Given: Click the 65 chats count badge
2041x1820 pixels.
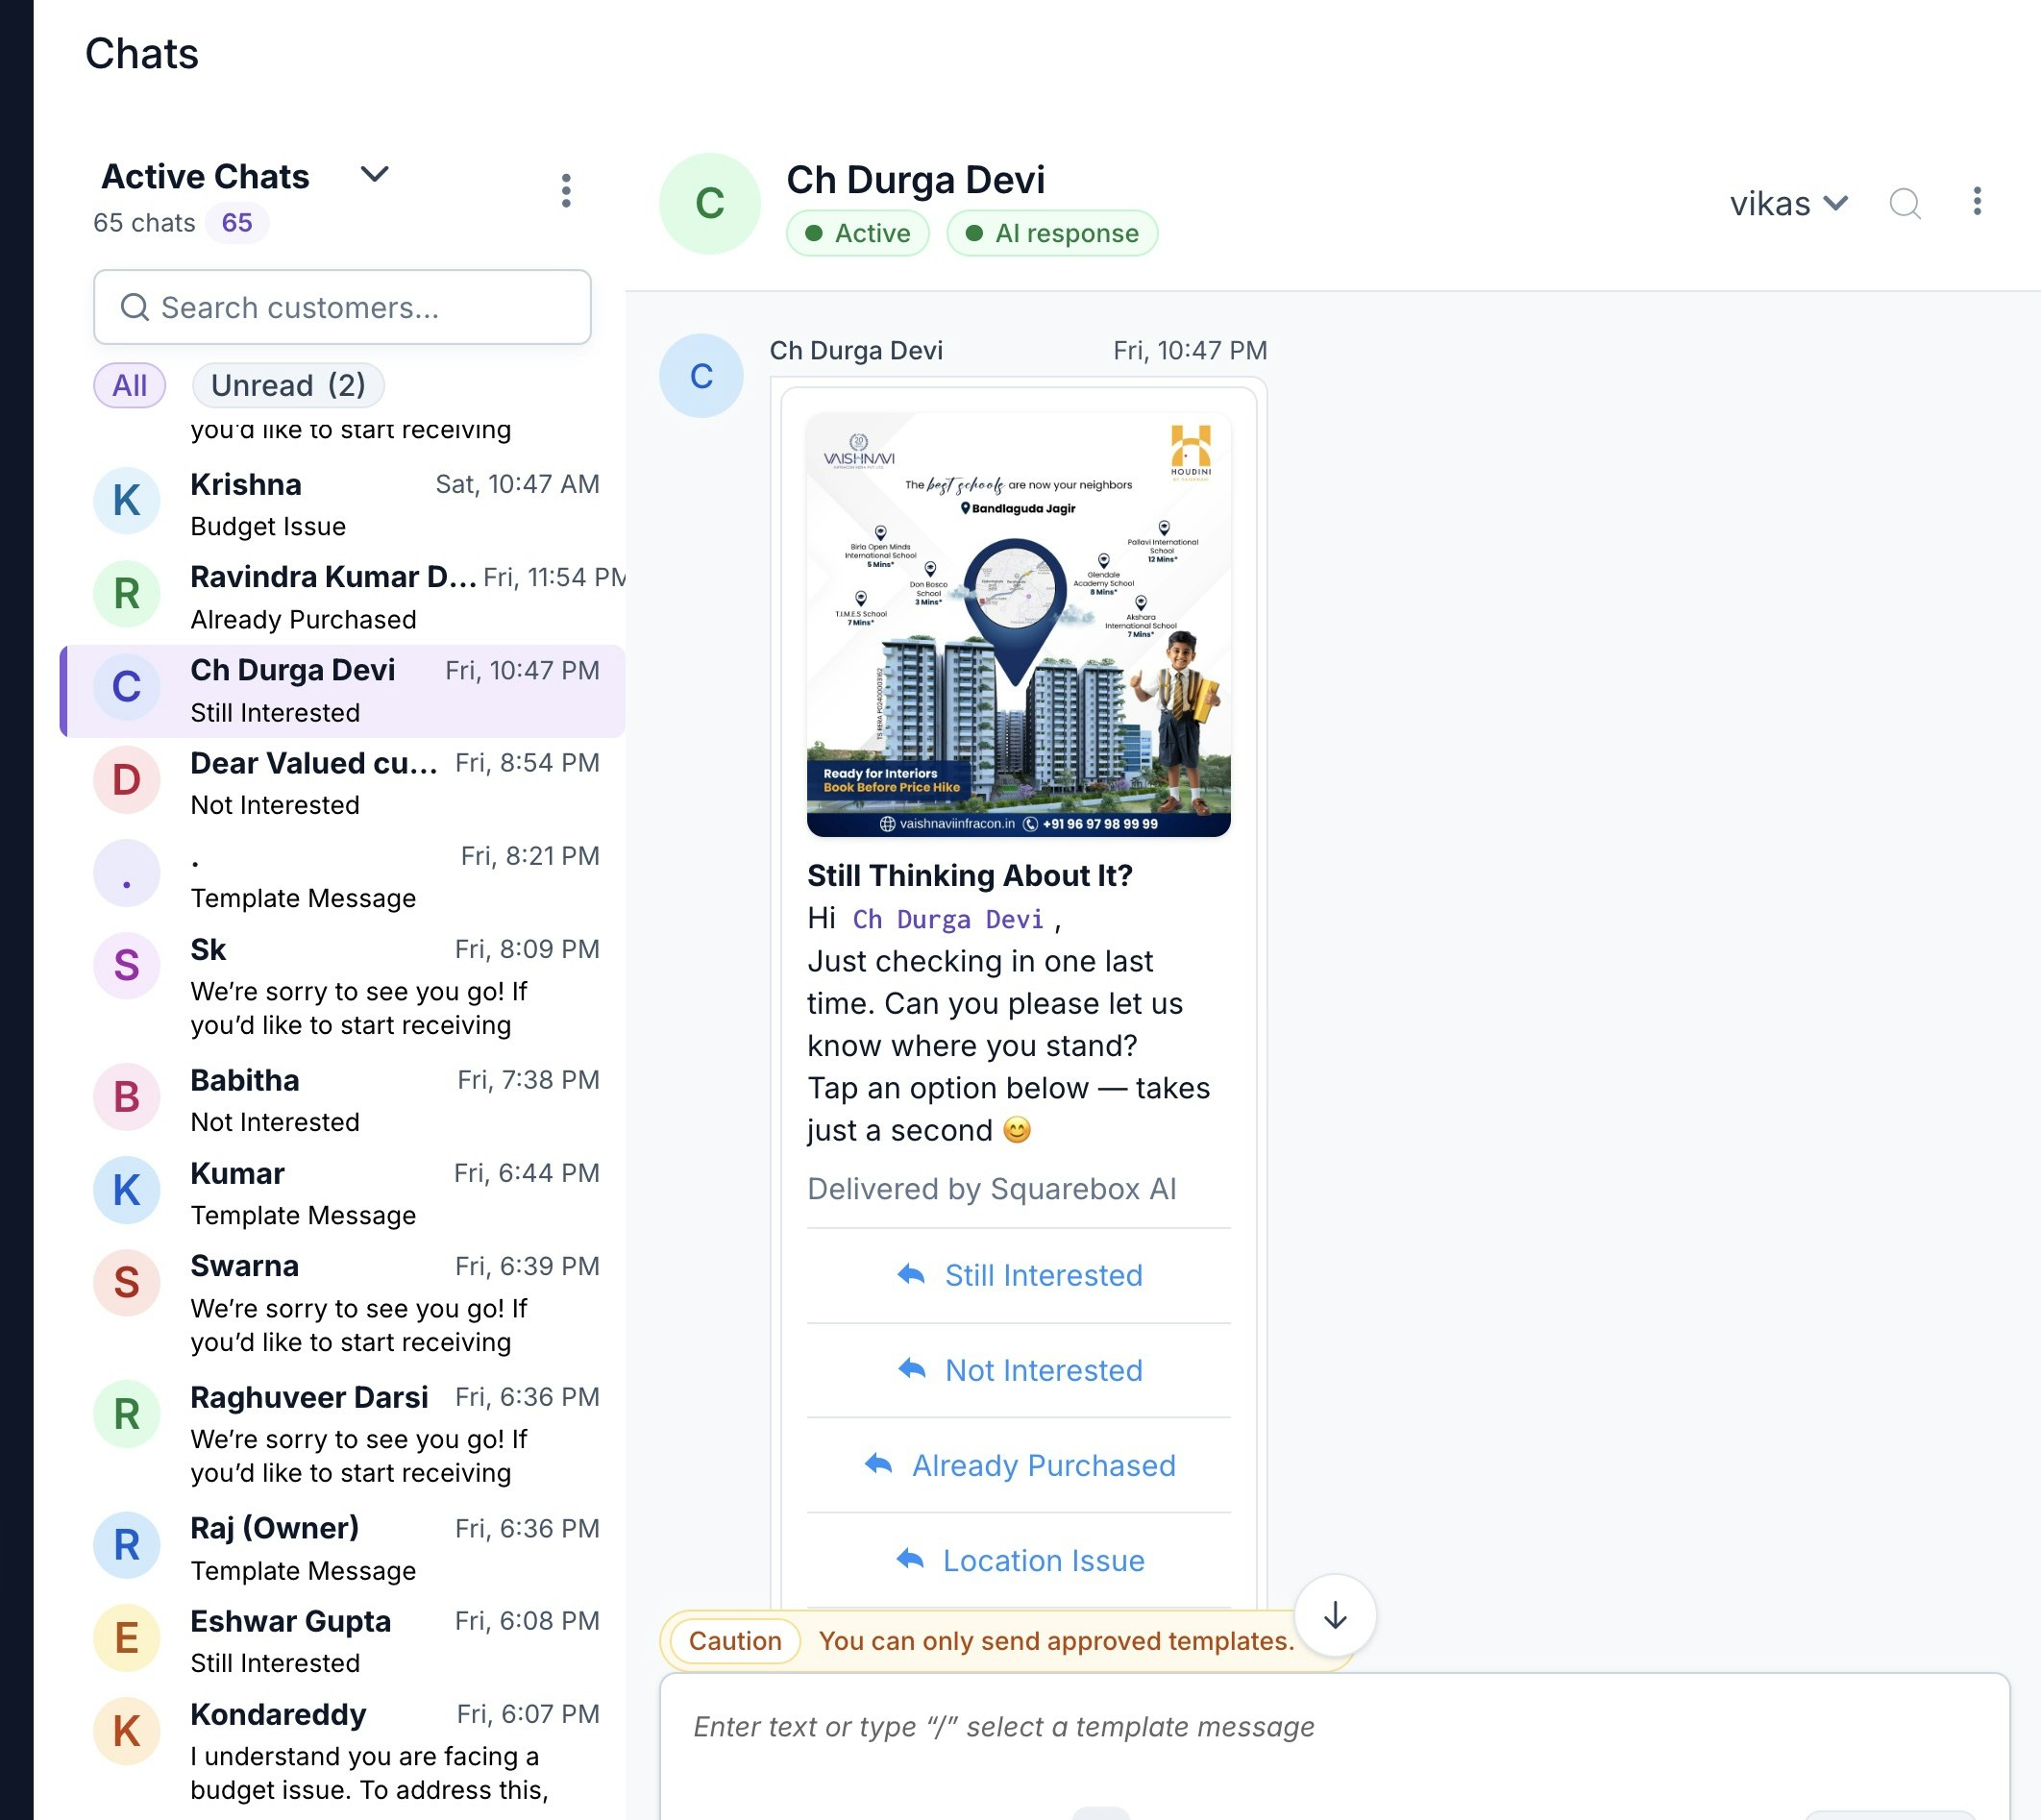Looking at the screenshot, I should click(x=237, y=222).
